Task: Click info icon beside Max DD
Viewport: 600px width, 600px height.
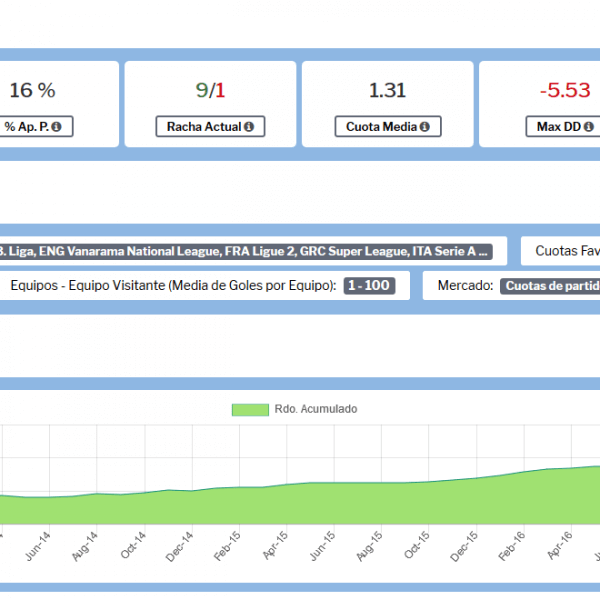Action: point(589,127)
